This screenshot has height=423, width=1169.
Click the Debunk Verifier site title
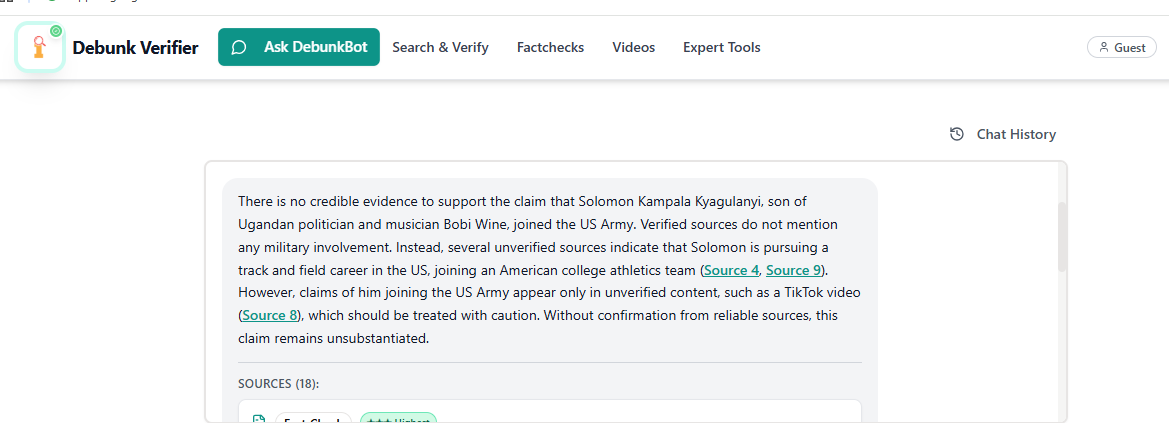(135, 47)
